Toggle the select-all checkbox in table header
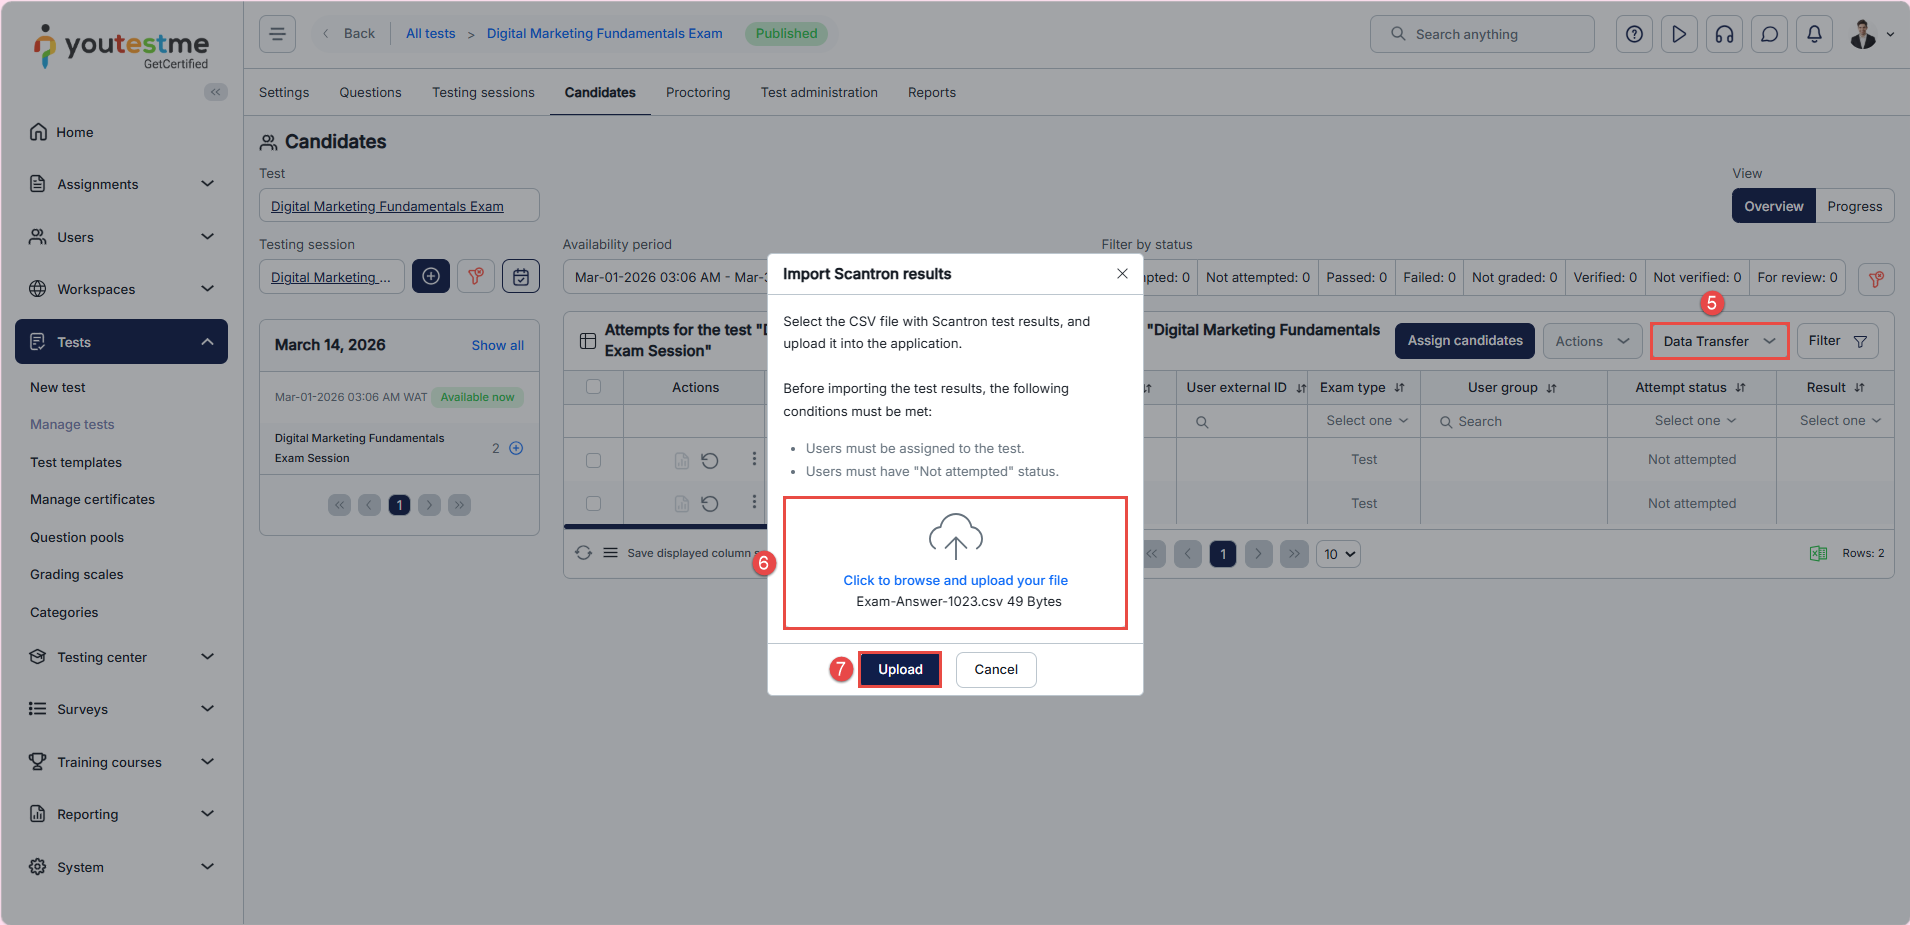This screenshot has width=1910, height=925. [593, 387]
